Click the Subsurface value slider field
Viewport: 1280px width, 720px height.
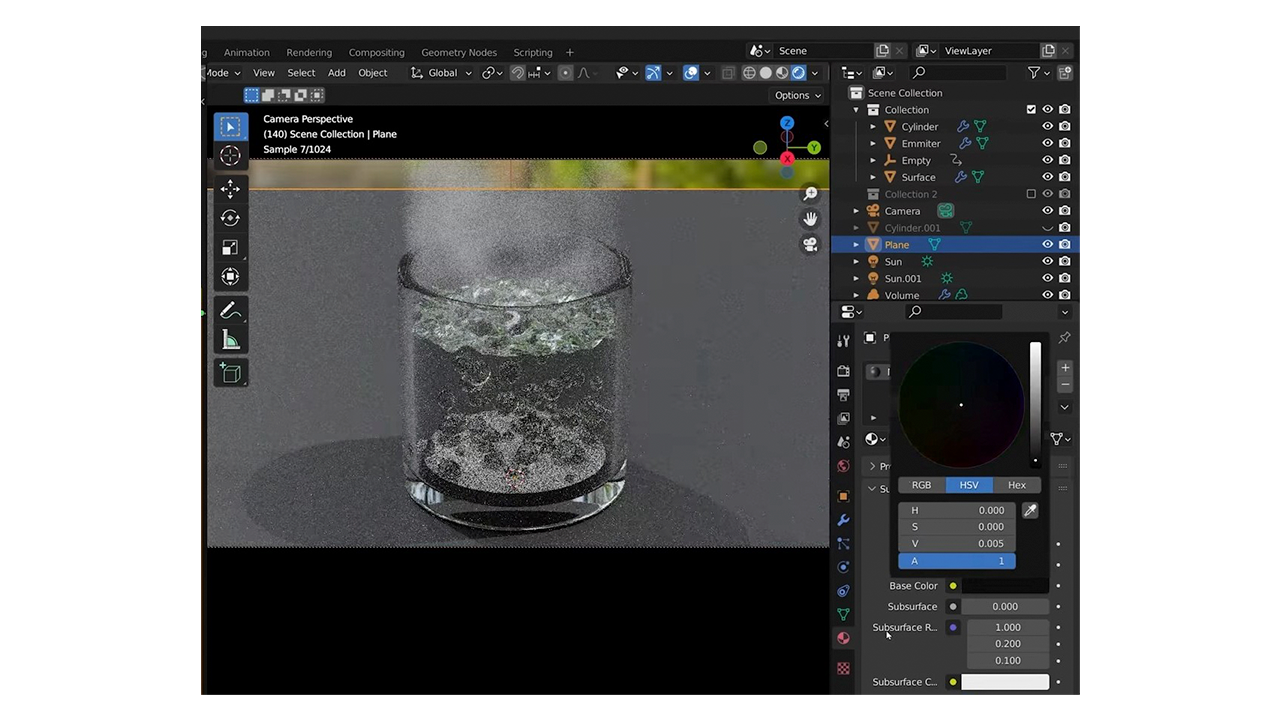click(1005, 607)
